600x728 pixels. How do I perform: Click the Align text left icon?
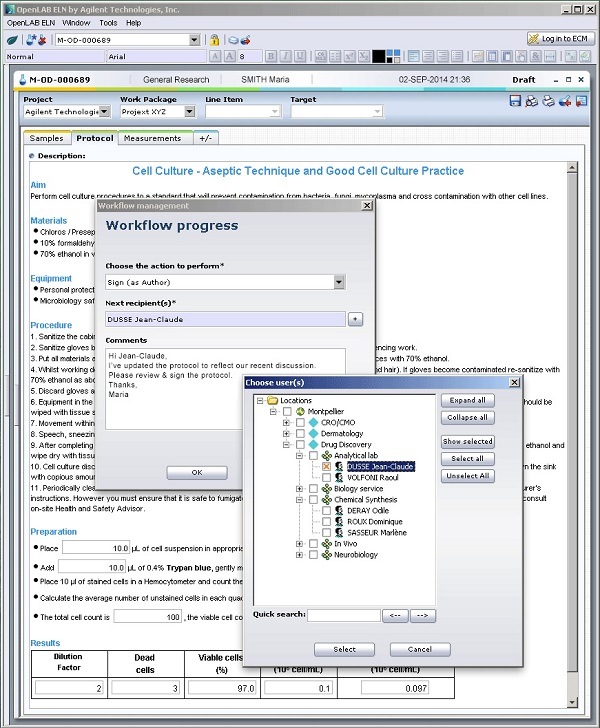pos(413,57)
